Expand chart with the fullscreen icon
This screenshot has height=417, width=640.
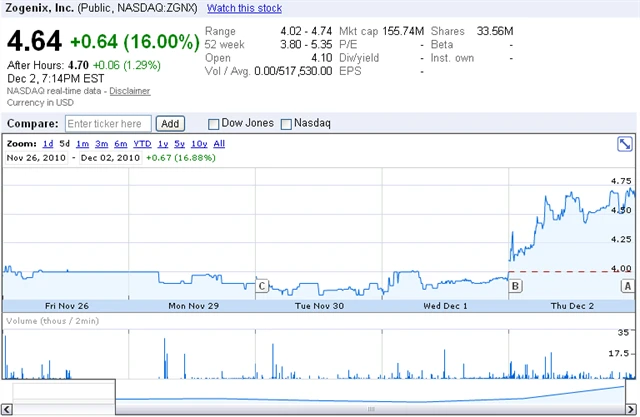(623, 144)
